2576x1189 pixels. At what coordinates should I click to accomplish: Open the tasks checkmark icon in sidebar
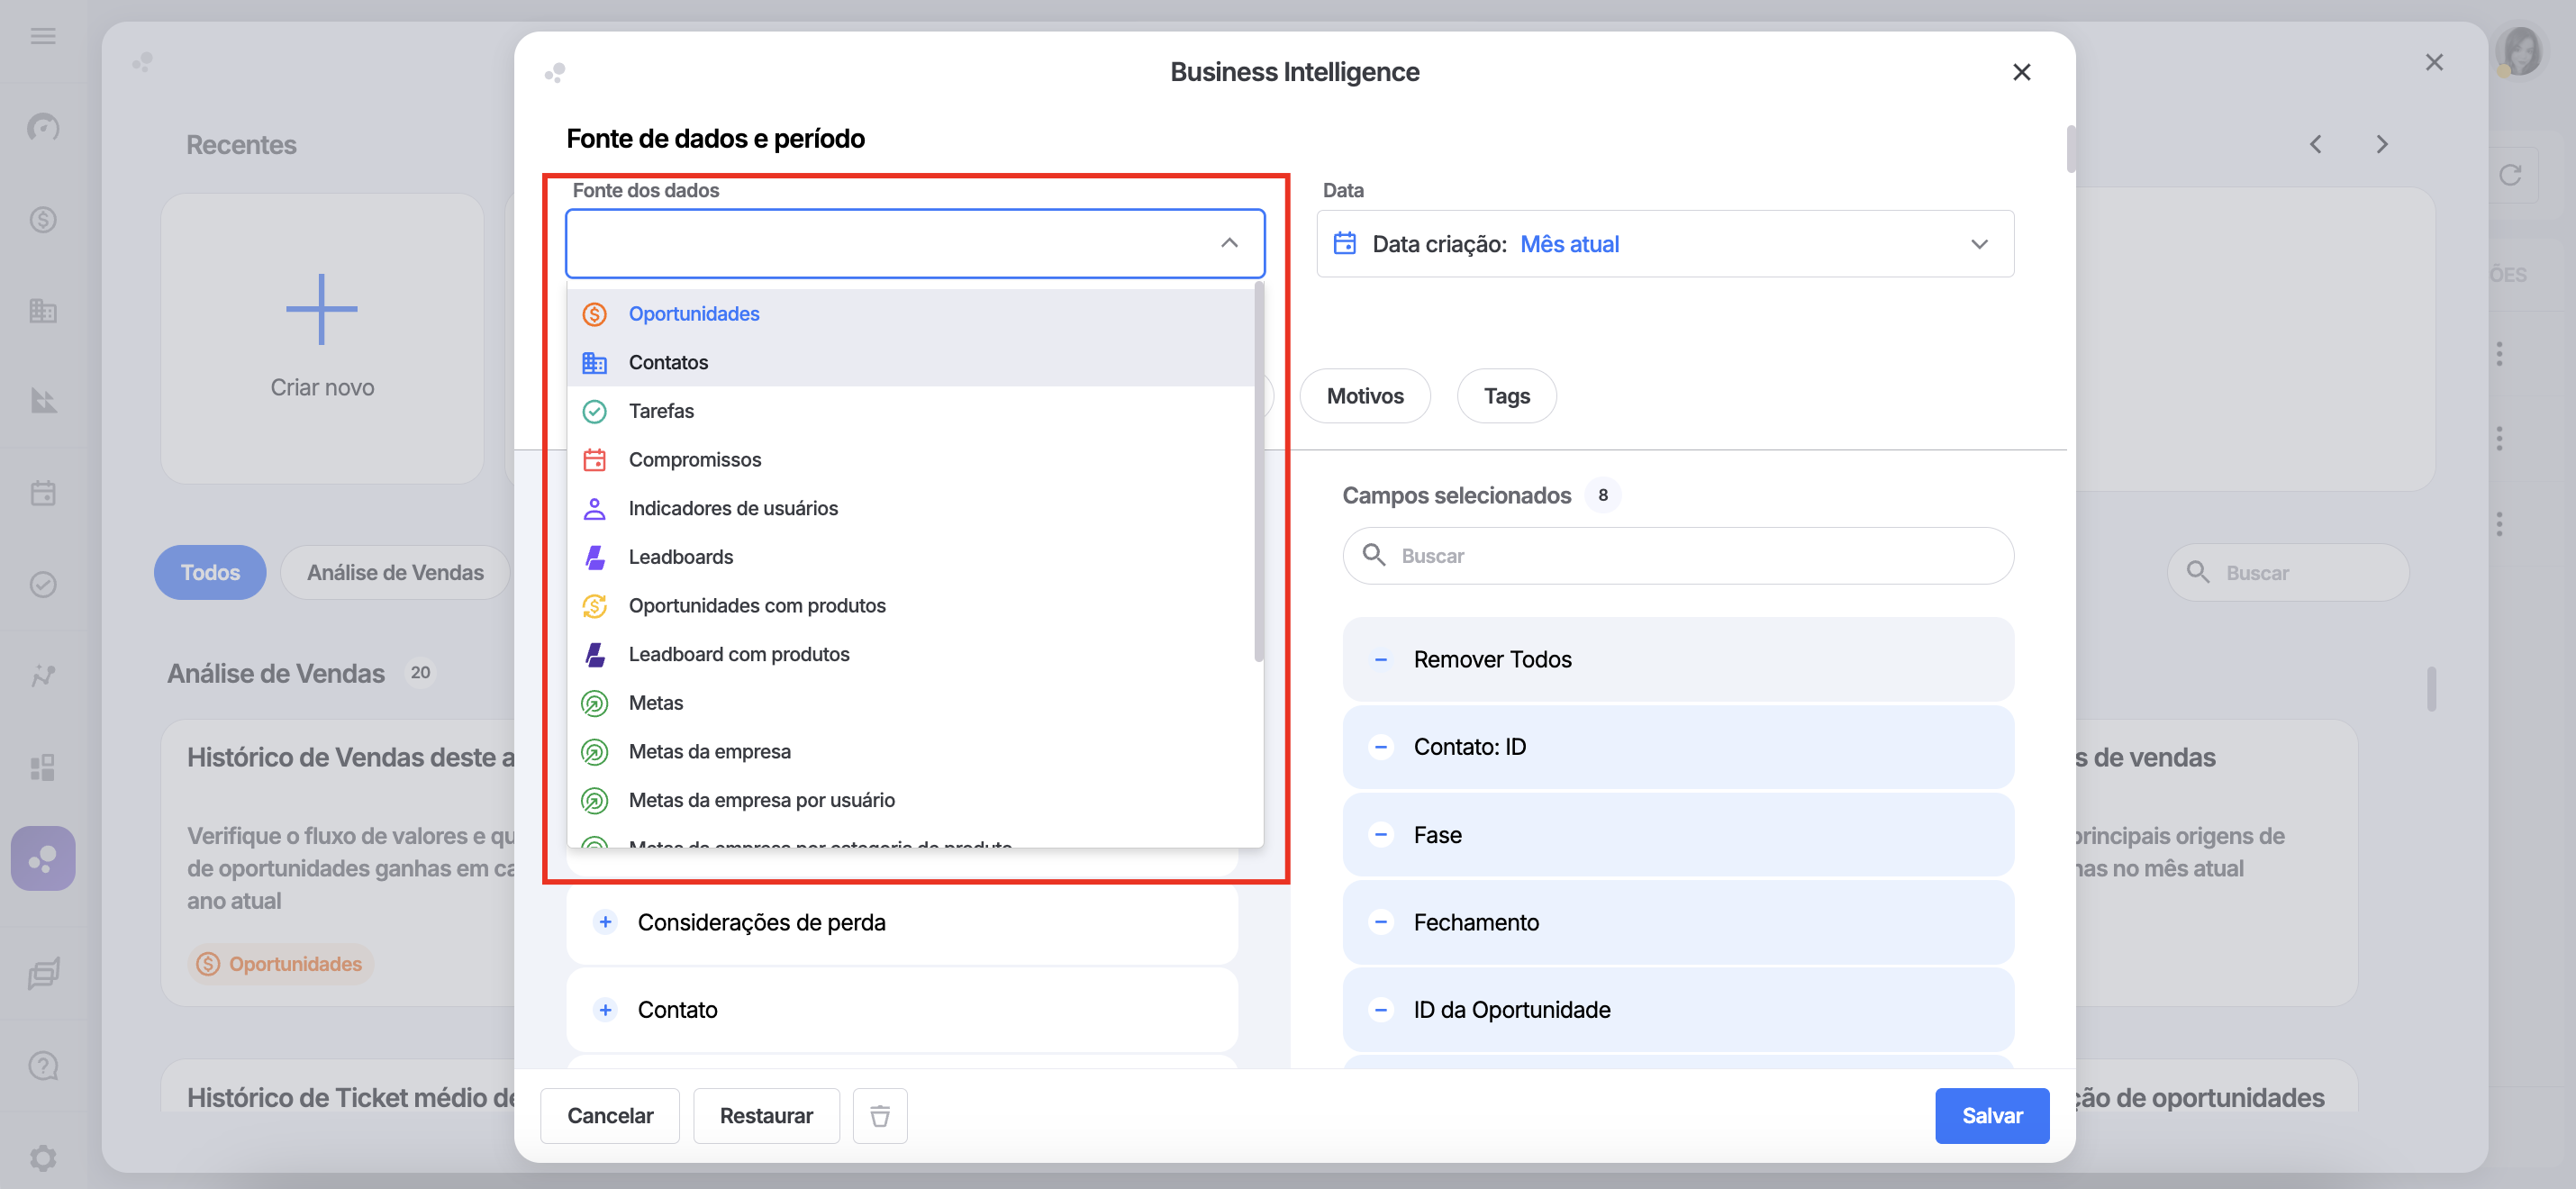point(43,584)
